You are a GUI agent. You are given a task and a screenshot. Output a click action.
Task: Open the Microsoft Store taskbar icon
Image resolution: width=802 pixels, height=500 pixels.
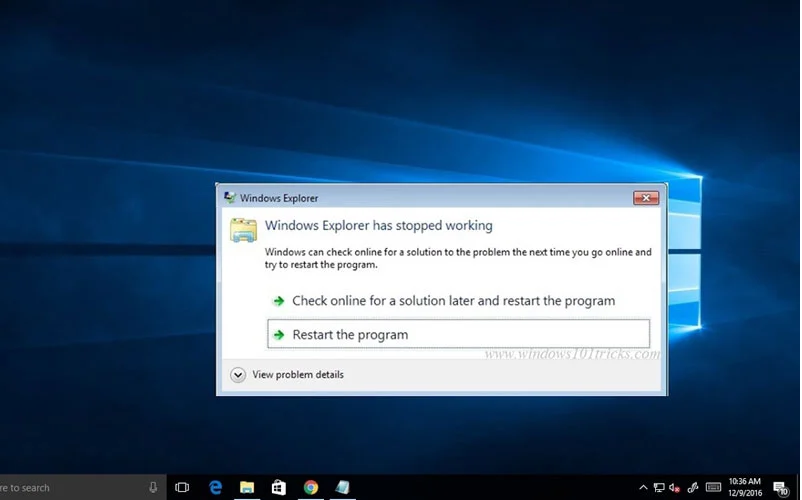(278, 487)
